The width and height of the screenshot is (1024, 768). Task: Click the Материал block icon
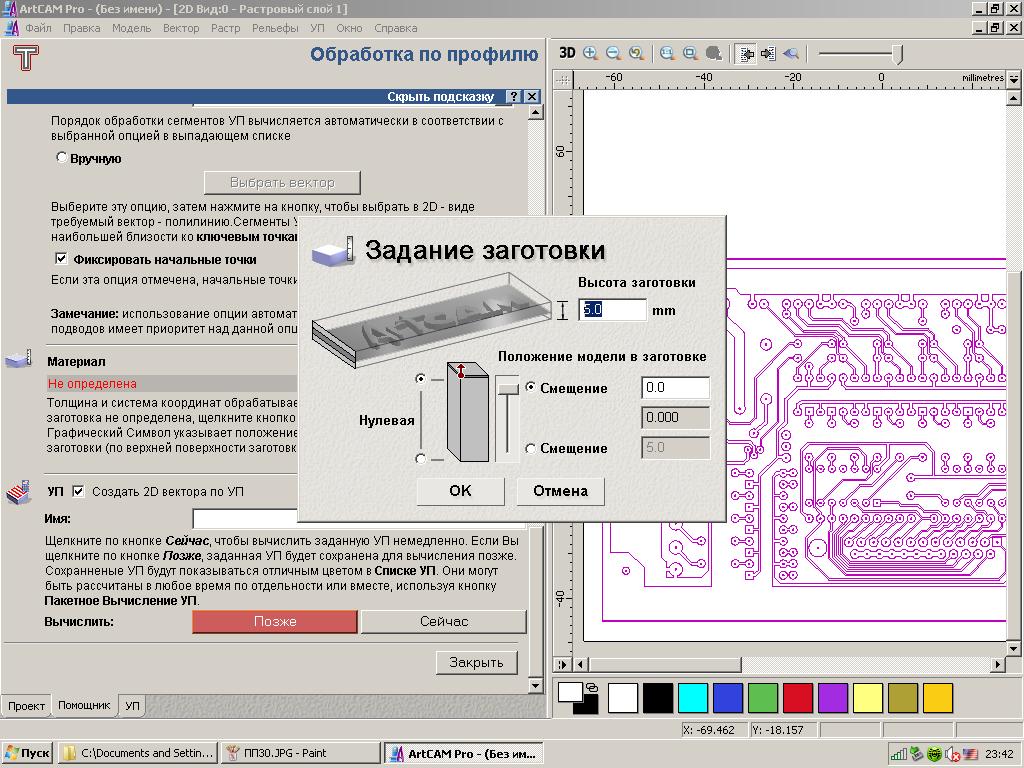pyautogui.click(x=18, y=359)
